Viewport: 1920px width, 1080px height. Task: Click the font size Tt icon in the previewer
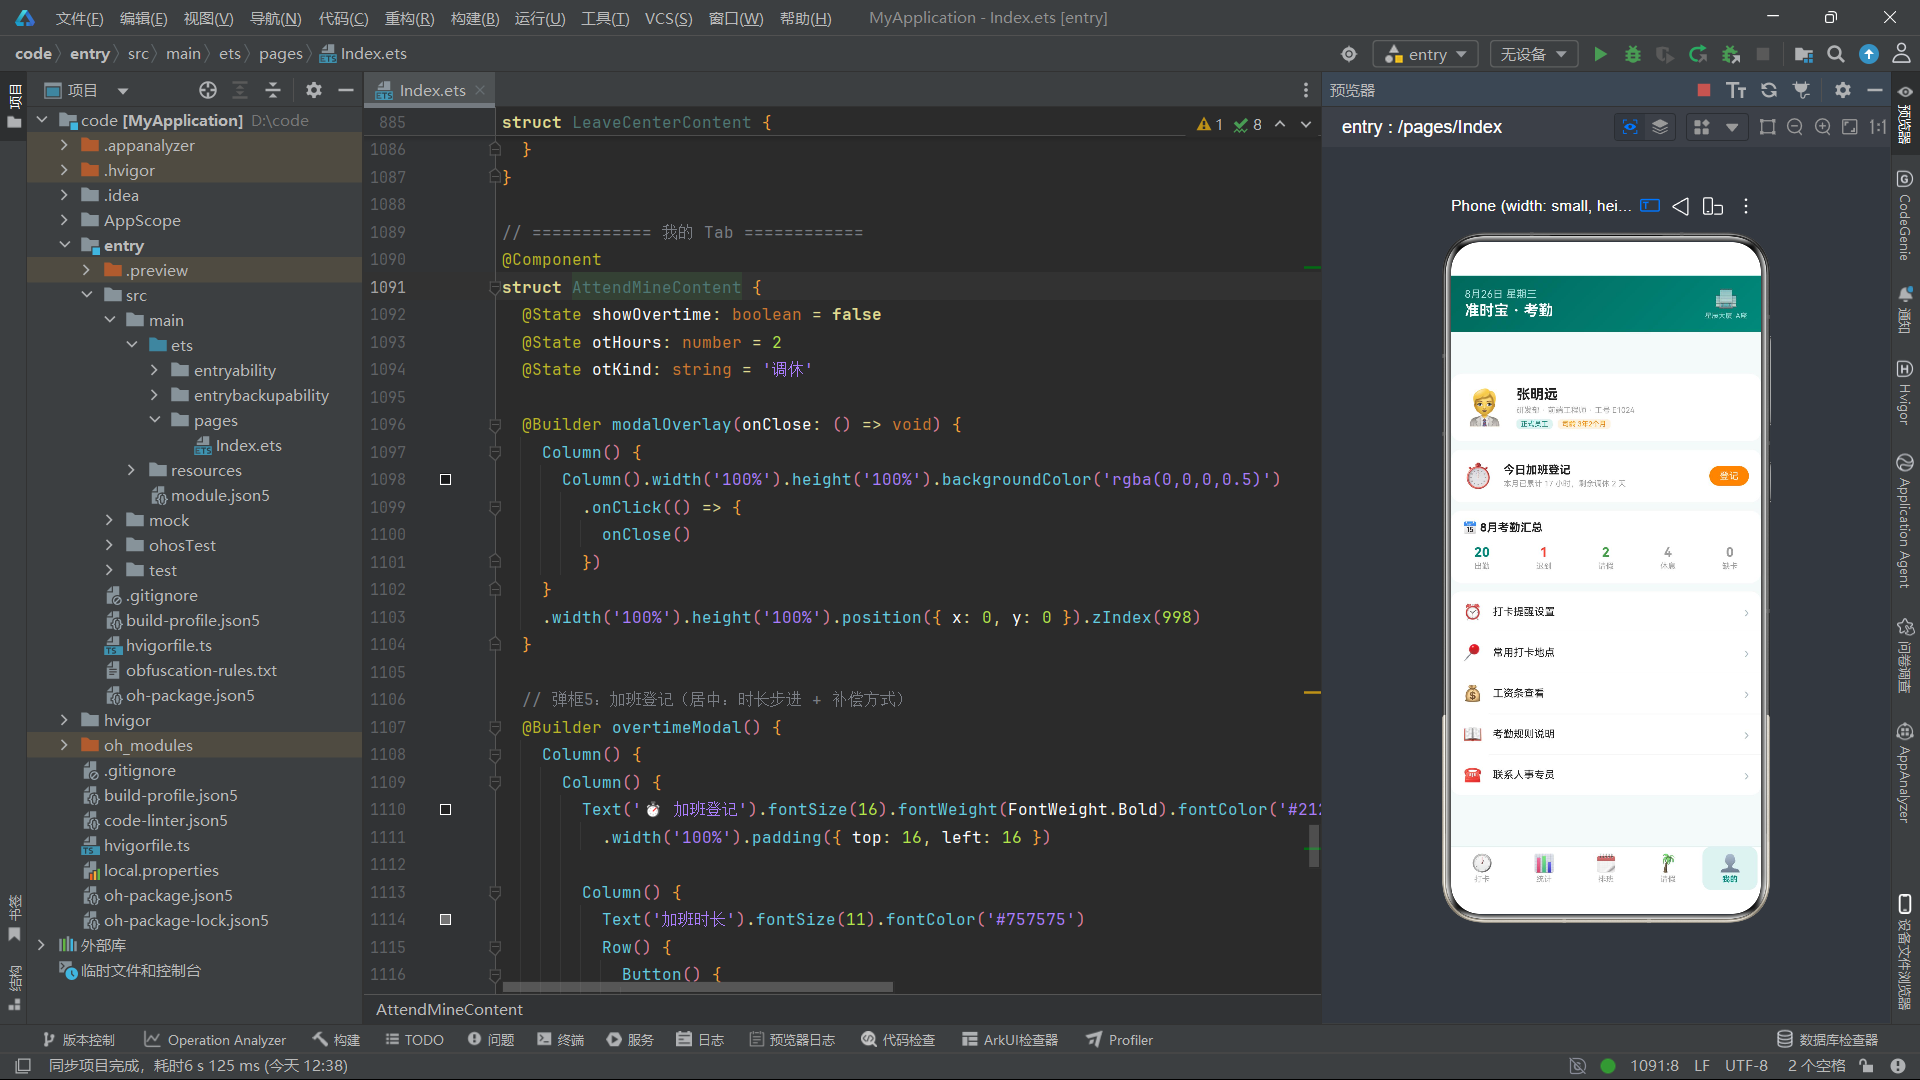1736,90
